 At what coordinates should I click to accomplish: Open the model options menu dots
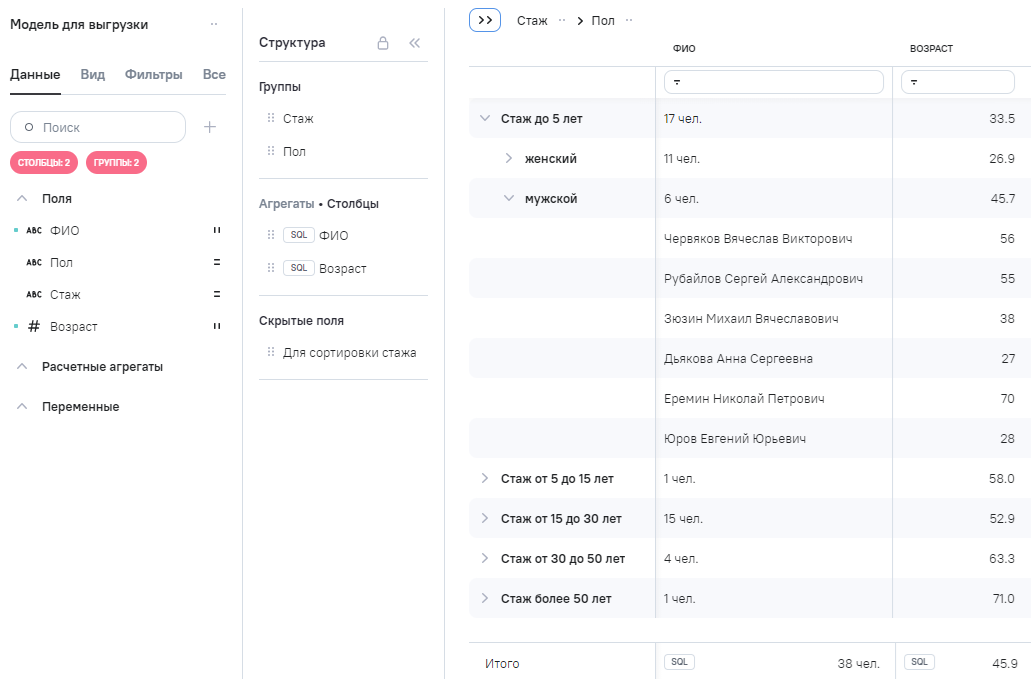pyautogui.click(x=213, y=25)
